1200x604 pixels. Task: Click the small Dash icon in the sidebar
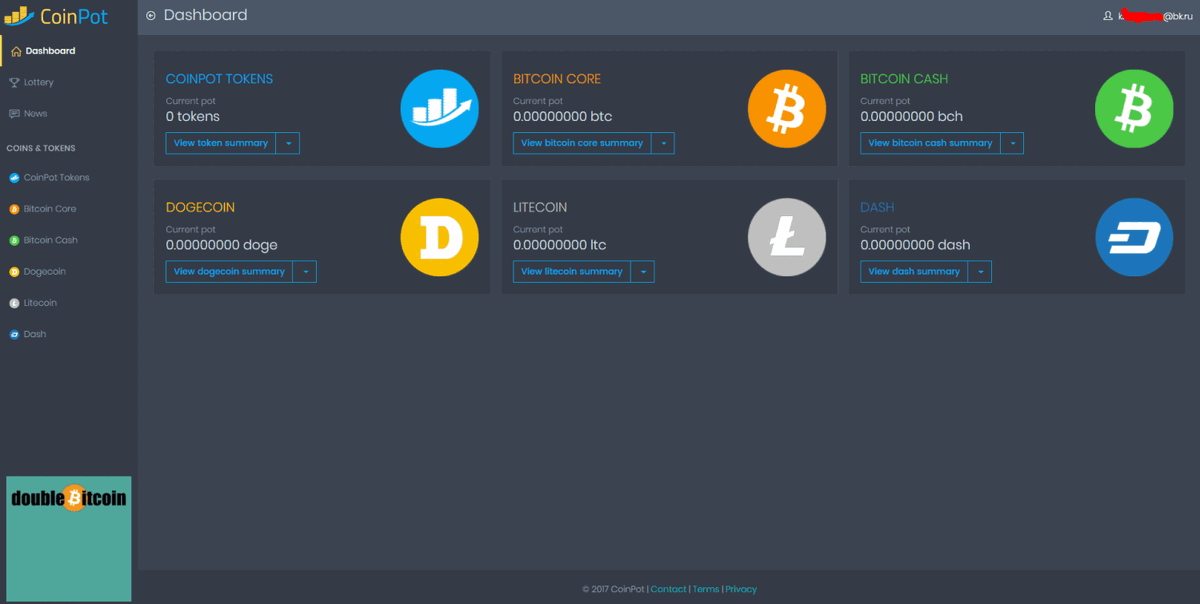(x=14, y=334)
